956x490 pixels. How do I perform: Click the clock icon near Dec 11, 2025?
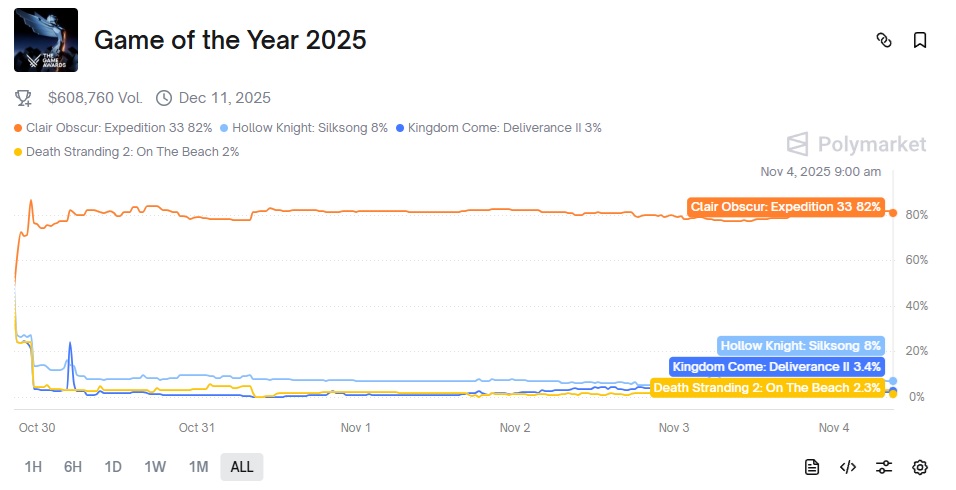164,98
